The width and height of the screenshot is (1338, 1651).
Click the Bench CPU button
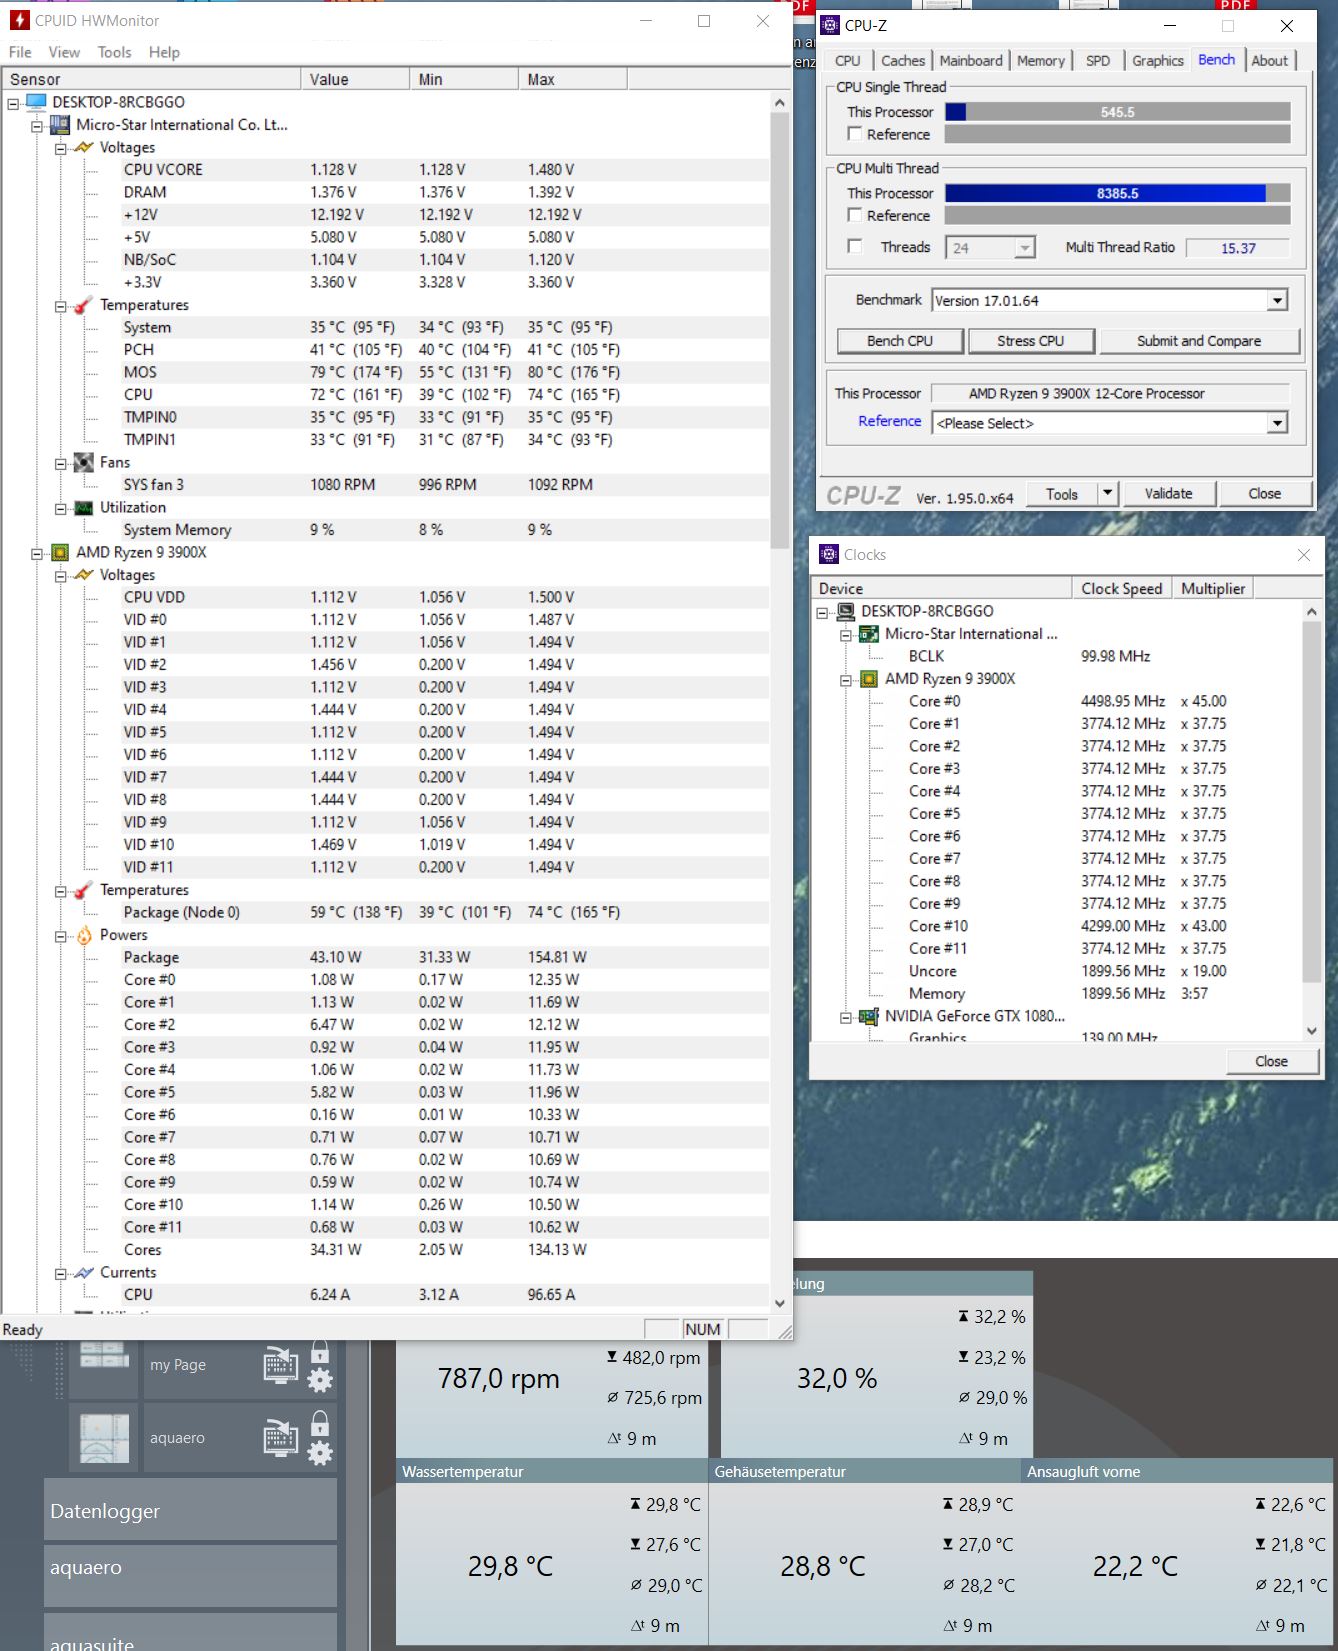(900, 341)
